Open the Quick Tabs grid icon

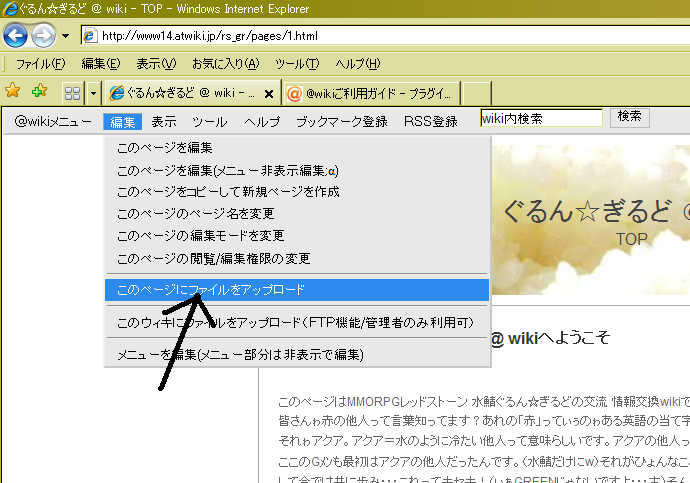[x=72, y=93]
